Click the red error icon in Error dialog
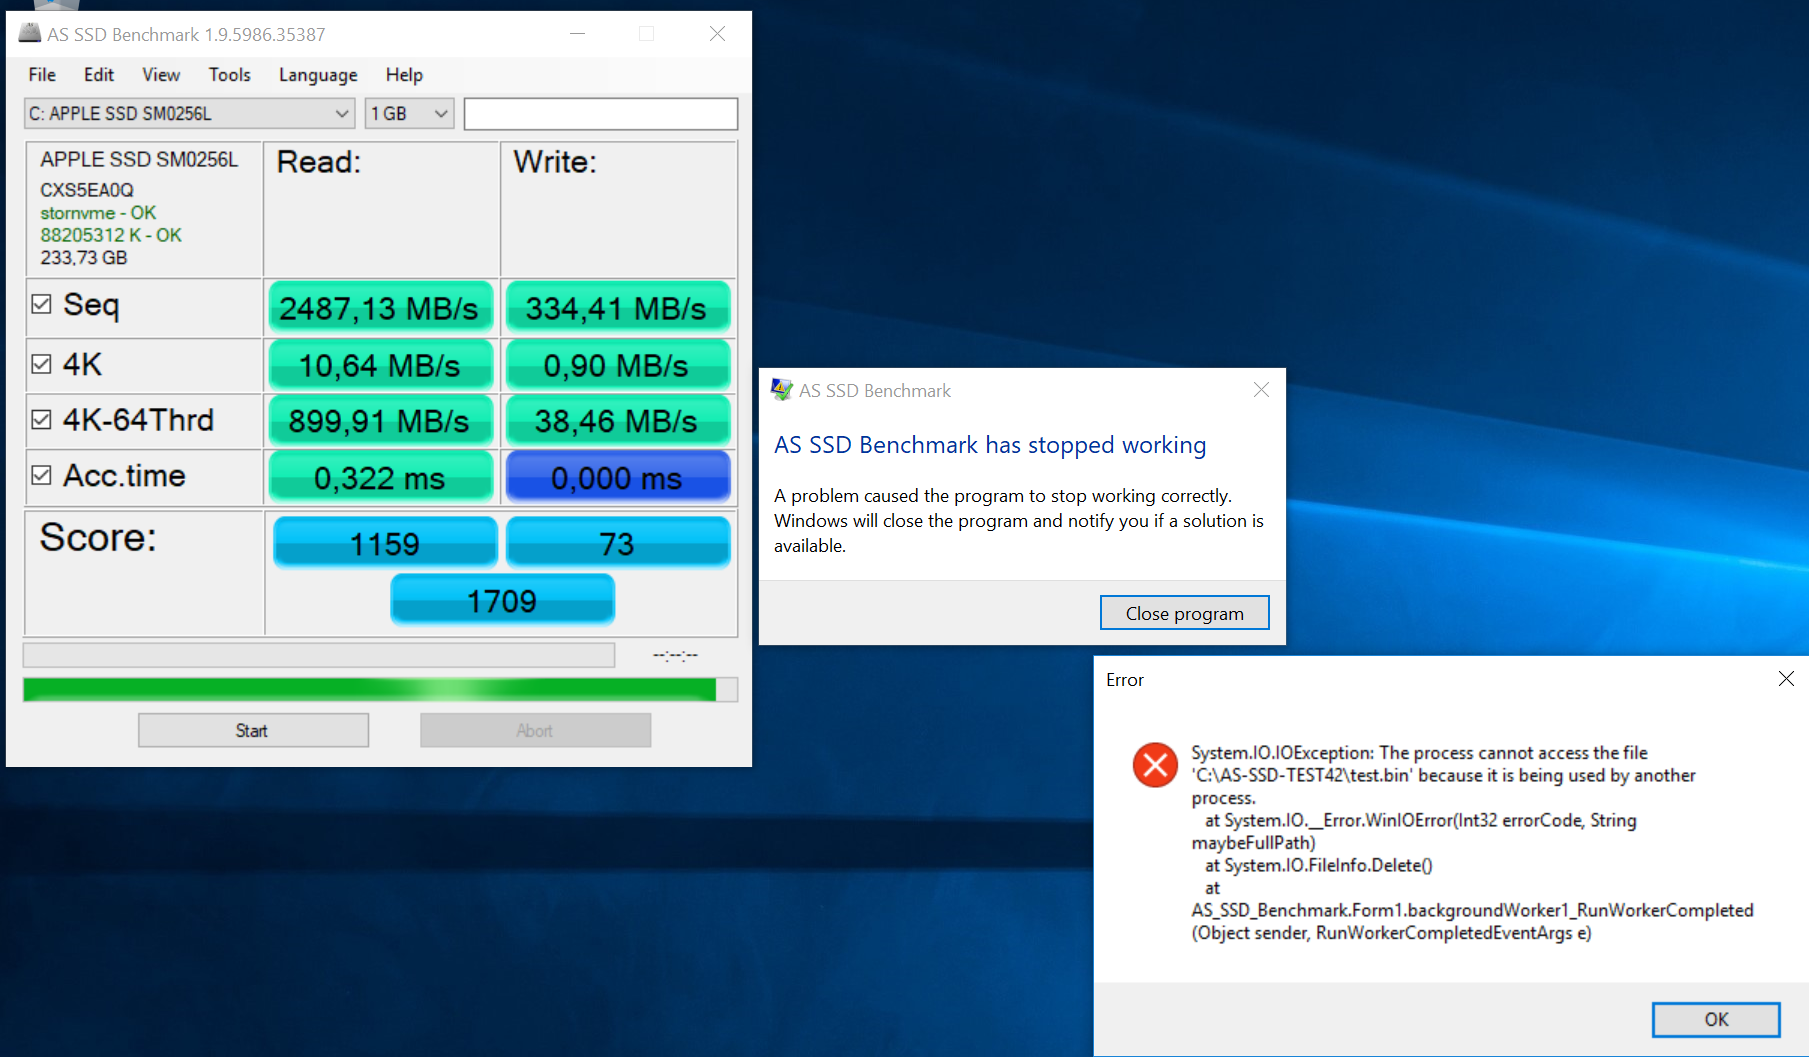1809x1057 pixels. (1155, 765)
